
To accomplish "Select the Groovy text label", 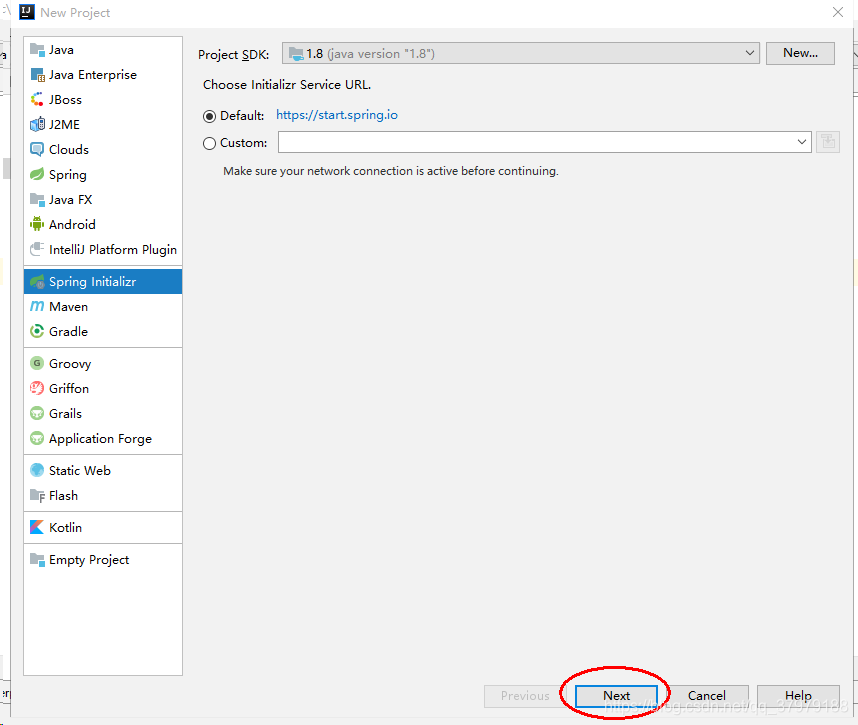I will (x=70, y=364).
